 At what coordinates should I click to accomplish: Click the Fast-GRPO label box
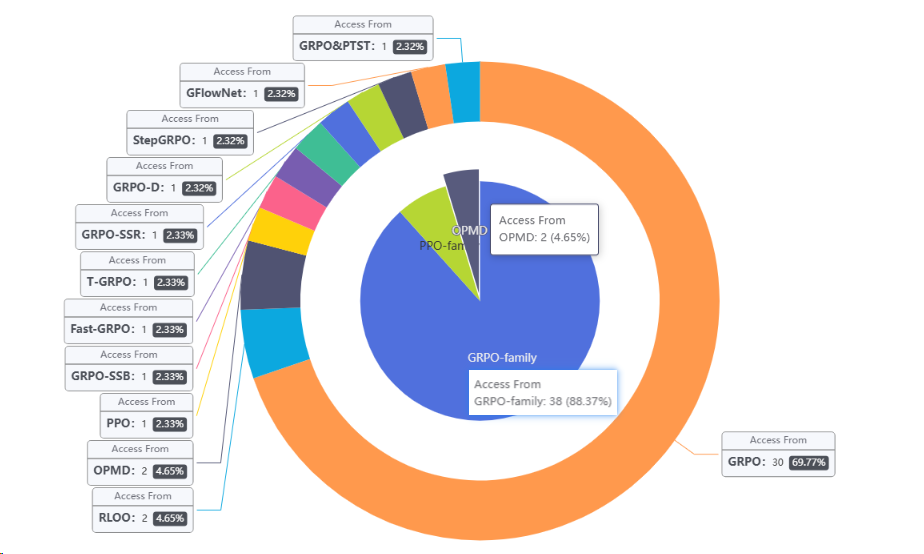coord(127,319)
